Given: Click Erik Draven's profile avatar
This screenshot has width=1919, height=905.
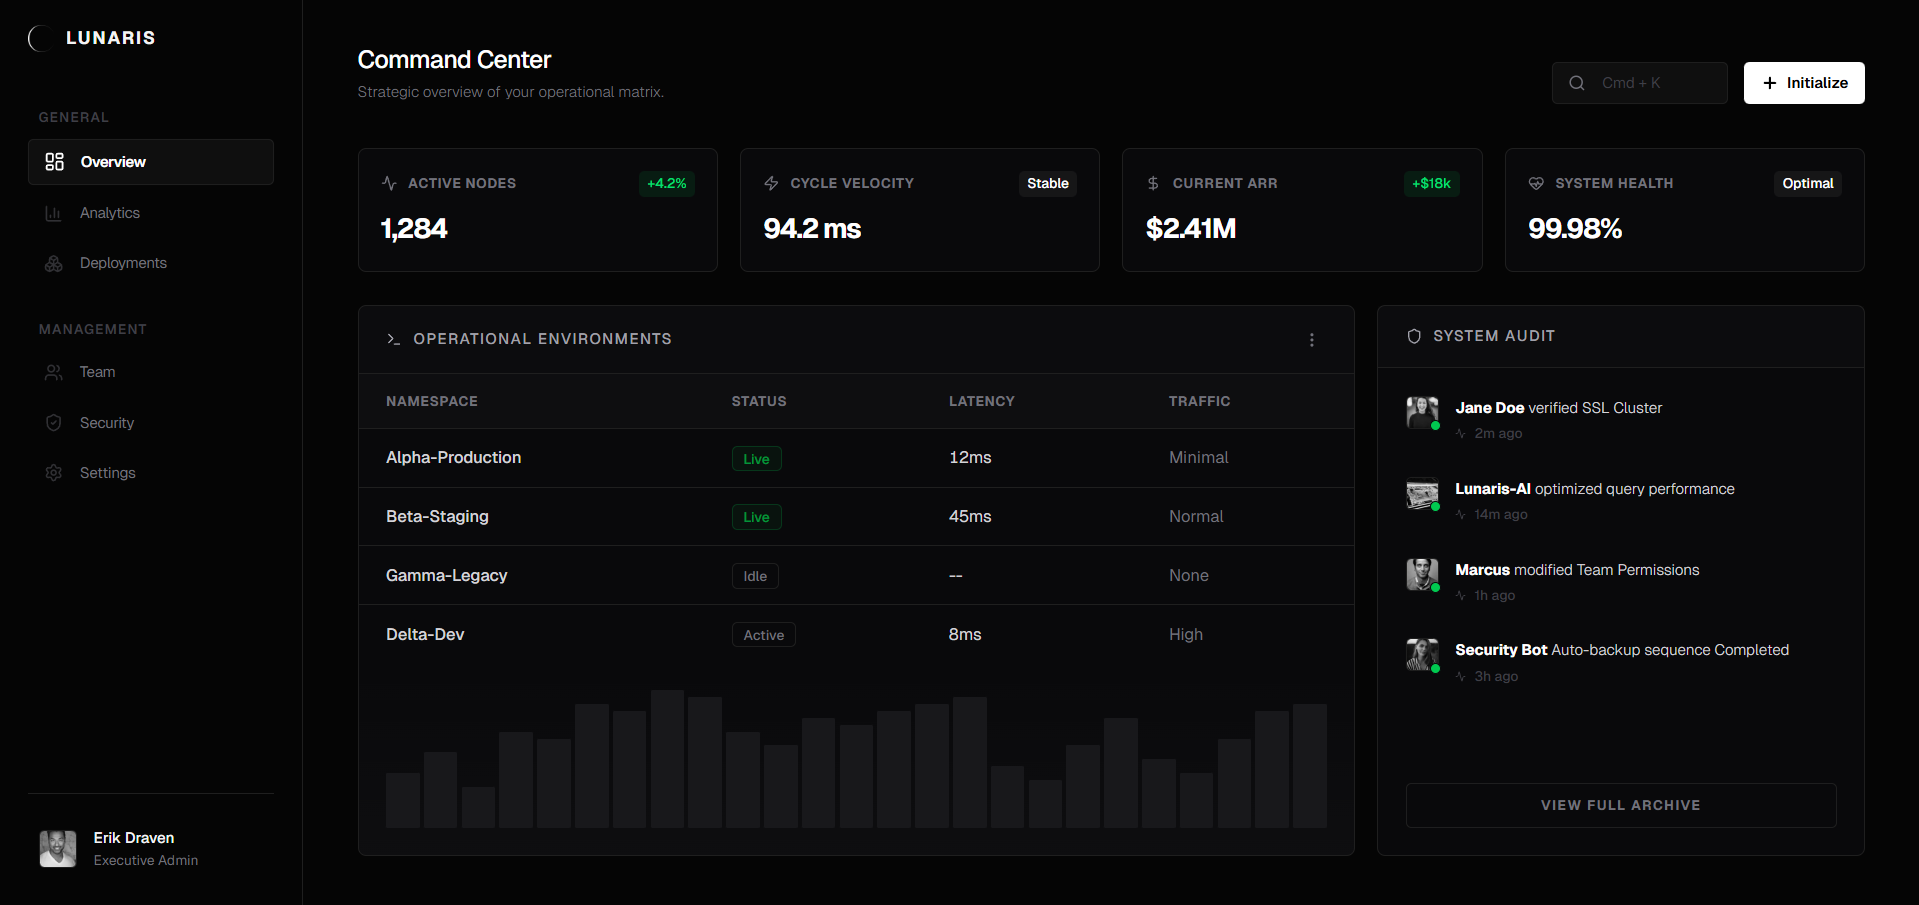Looking at the screenshot, I should click(x=57, y=848).
